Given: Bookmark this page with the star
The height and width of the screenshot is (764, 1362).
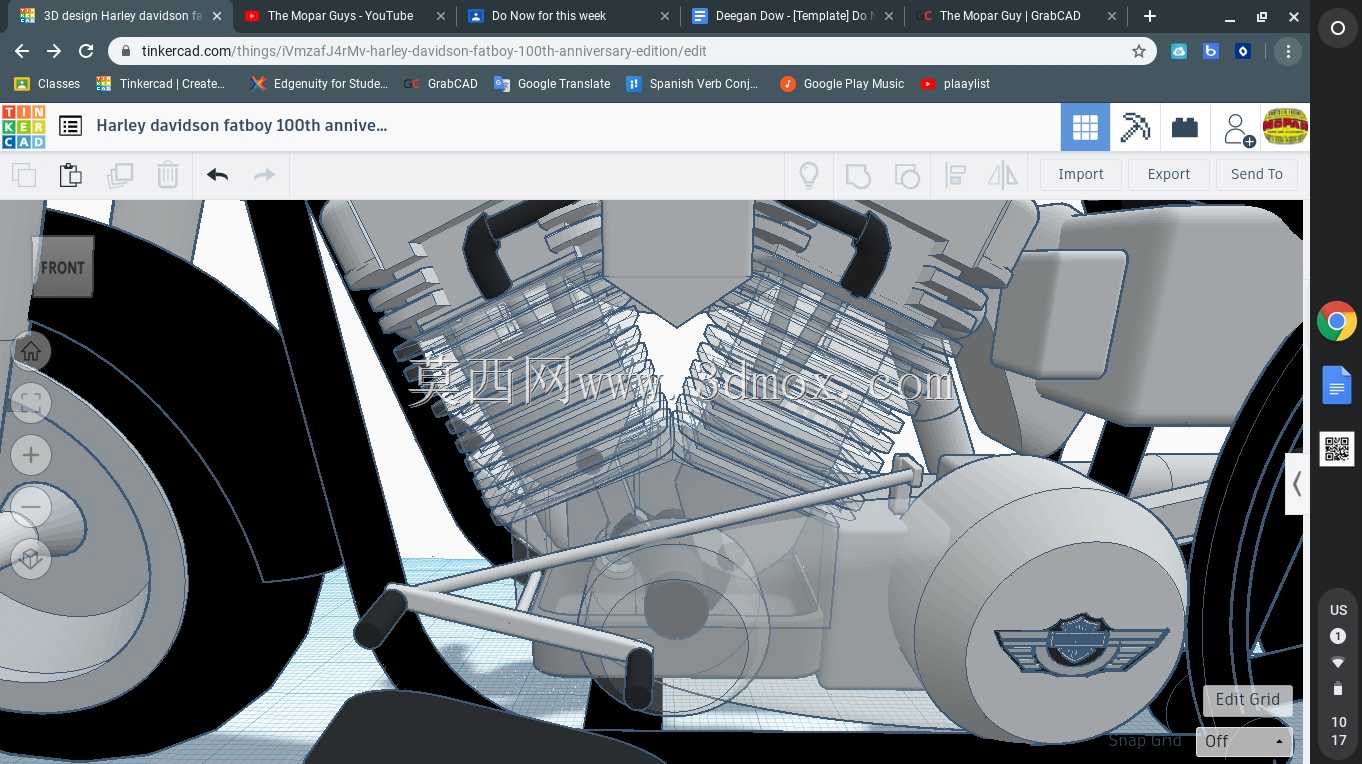Looking at the screenshot, I should (1138, 51).
